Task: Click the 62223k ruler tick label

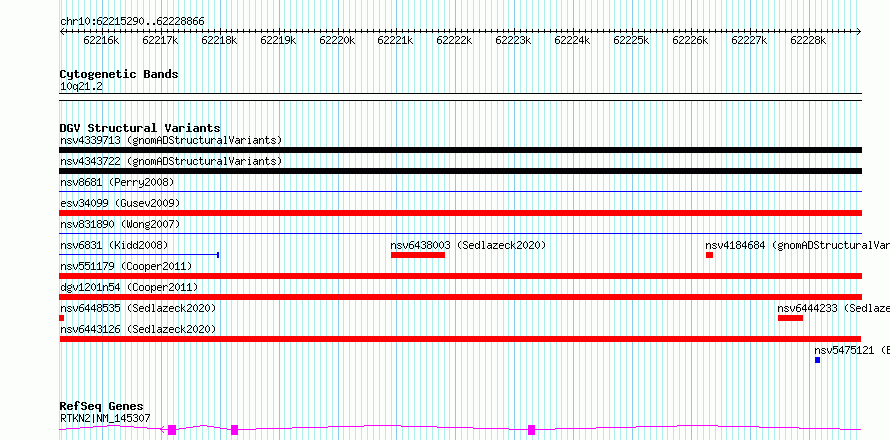Action: coord(513,40)
